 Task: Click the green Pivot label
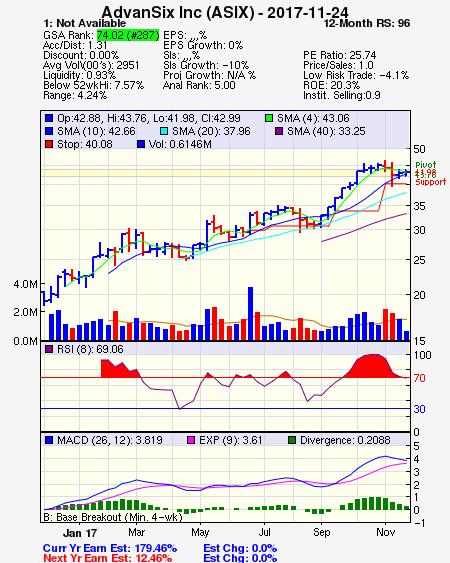point(426,165)
